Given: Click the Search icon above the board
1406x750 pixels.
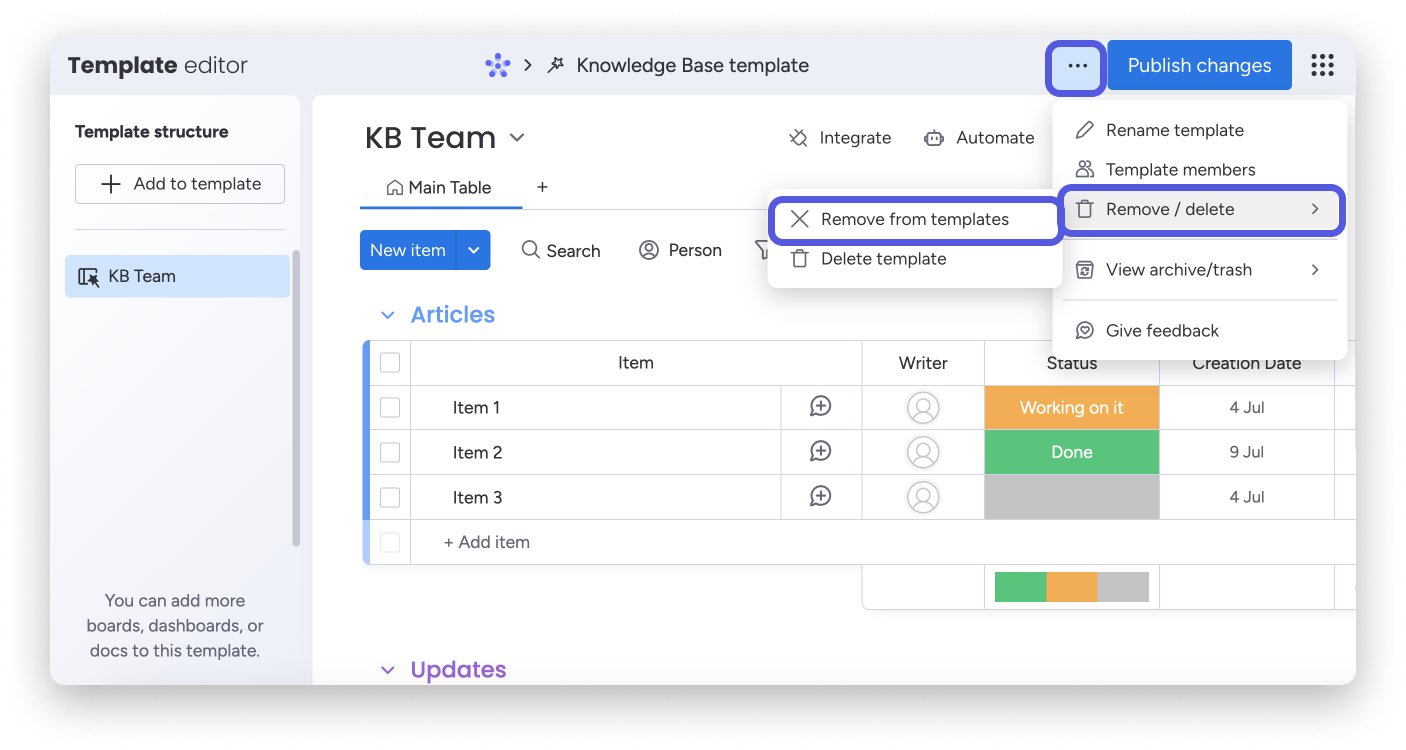Looking at the screenshot, I should click(x=529, y=250).
